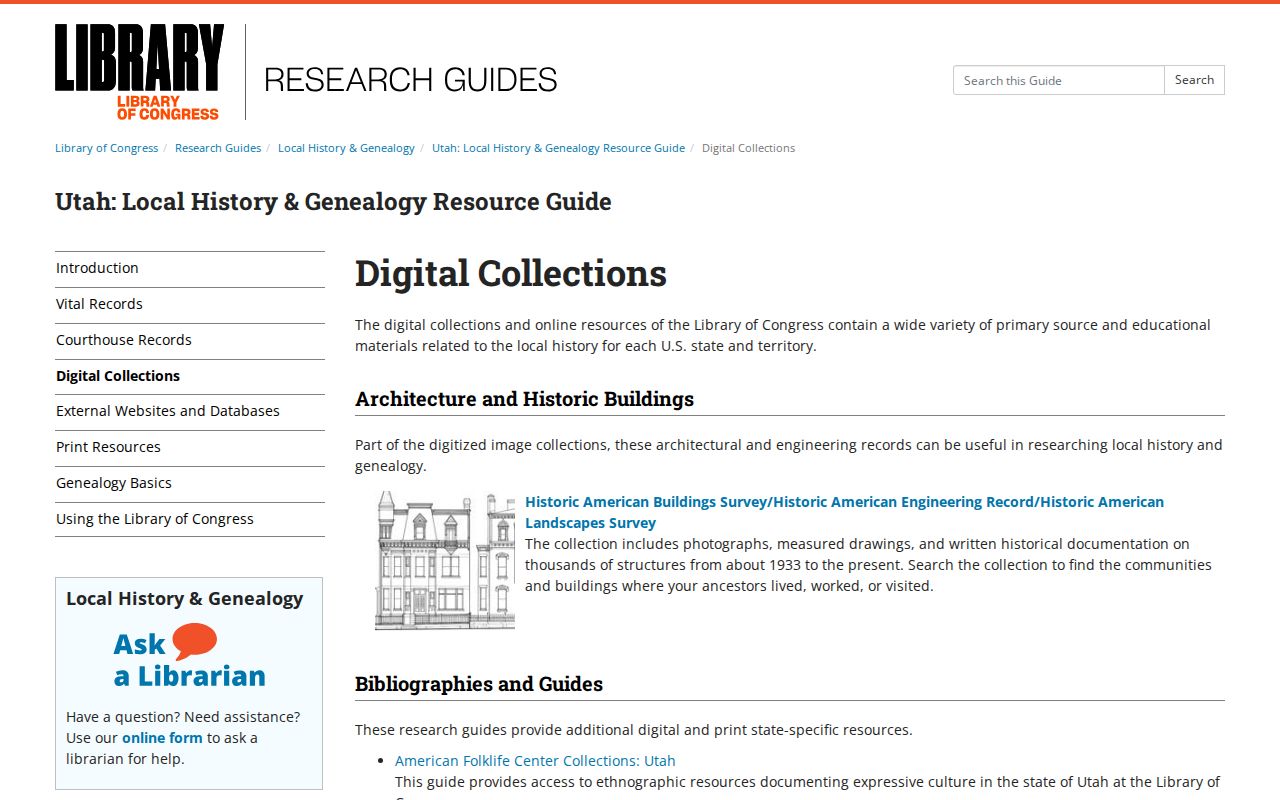The height and width of the screenshot is (800, 1280).
Task: Open the online form link
Action: [162, 738]
